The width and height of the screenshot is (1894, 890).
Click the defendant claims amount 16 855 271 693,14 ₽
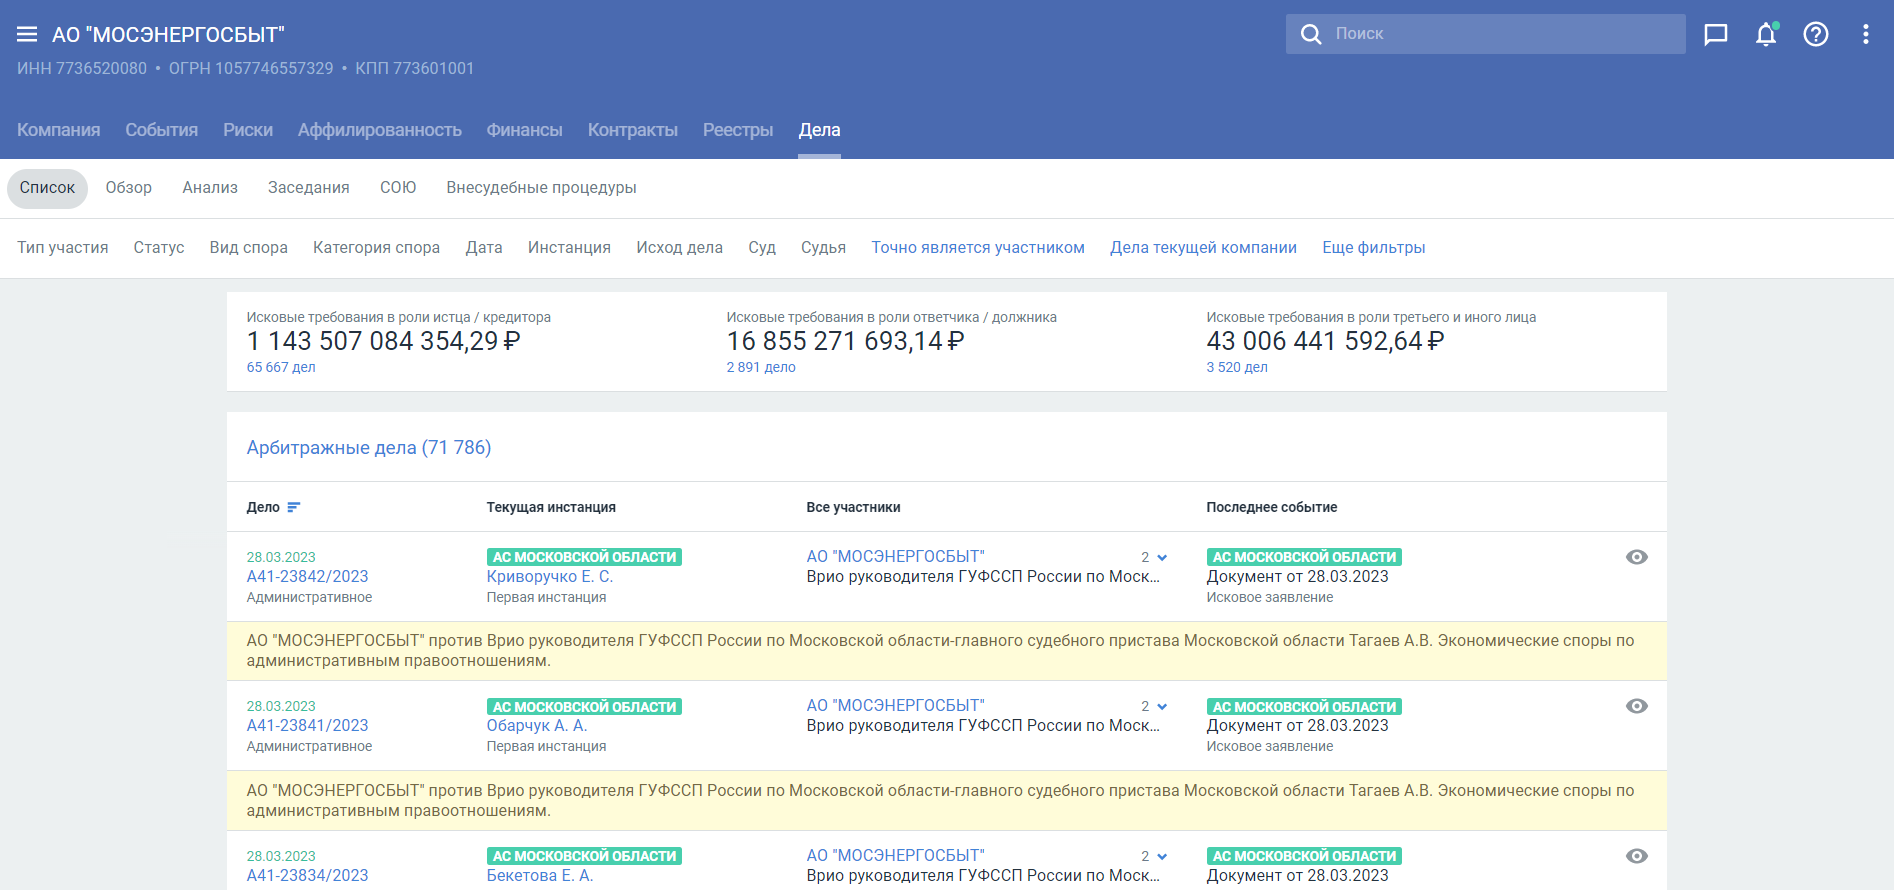pyautogui.click(x=846, y=341)
